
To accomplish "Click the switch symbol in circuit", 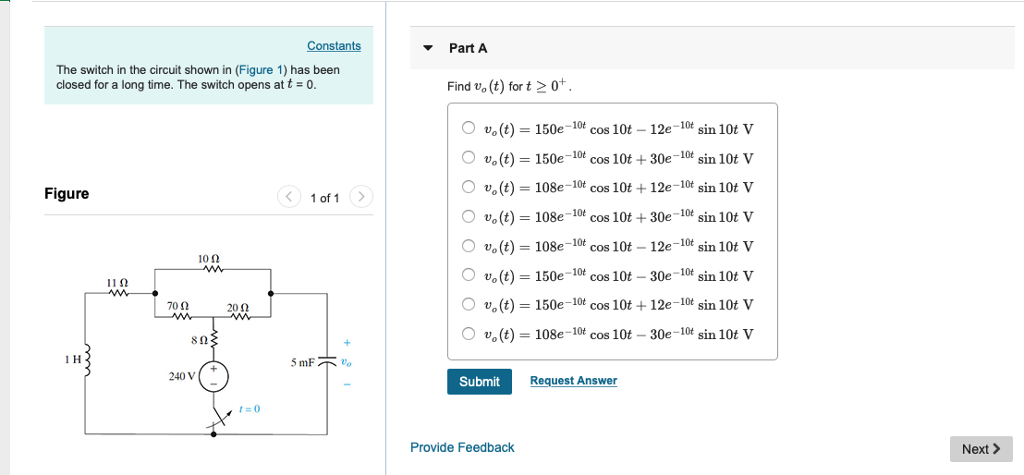I will pos(221,418).
